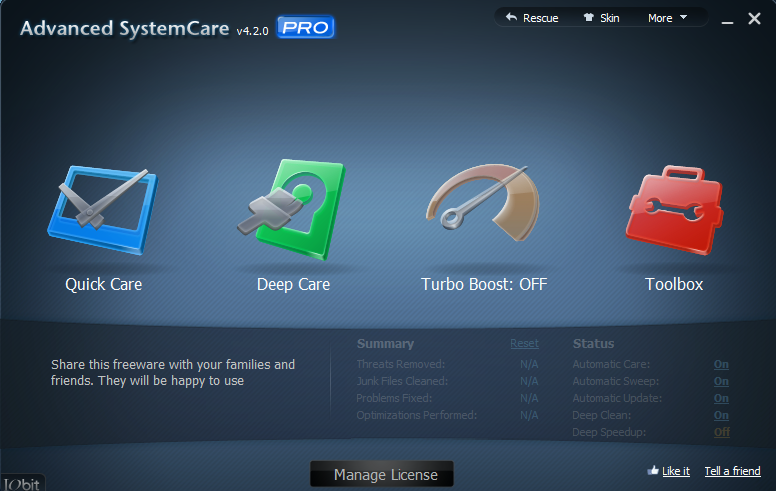
Task: Click the Threats Removed label
Action: [400, 364]
